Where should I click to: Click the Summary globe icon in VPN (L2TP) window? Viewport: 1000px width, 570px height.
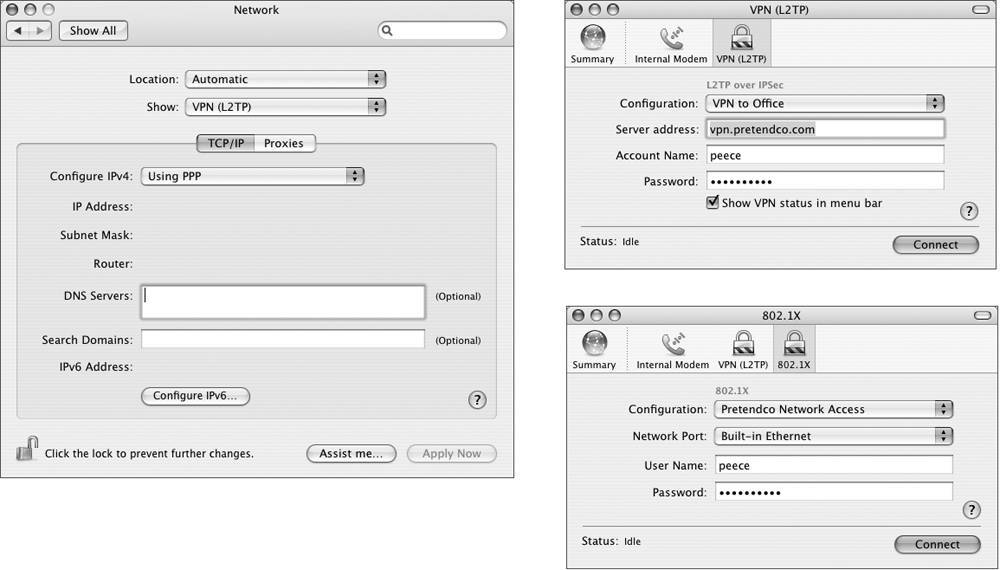point(592,38)
